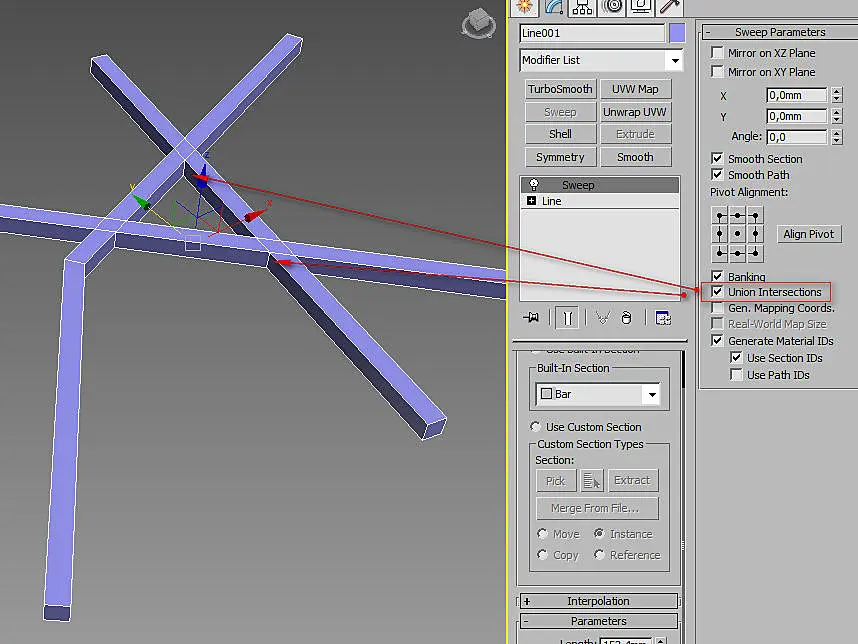Click the Angle spinner arrows
Screen dimensions: 858x644
[x=837, y=137]
